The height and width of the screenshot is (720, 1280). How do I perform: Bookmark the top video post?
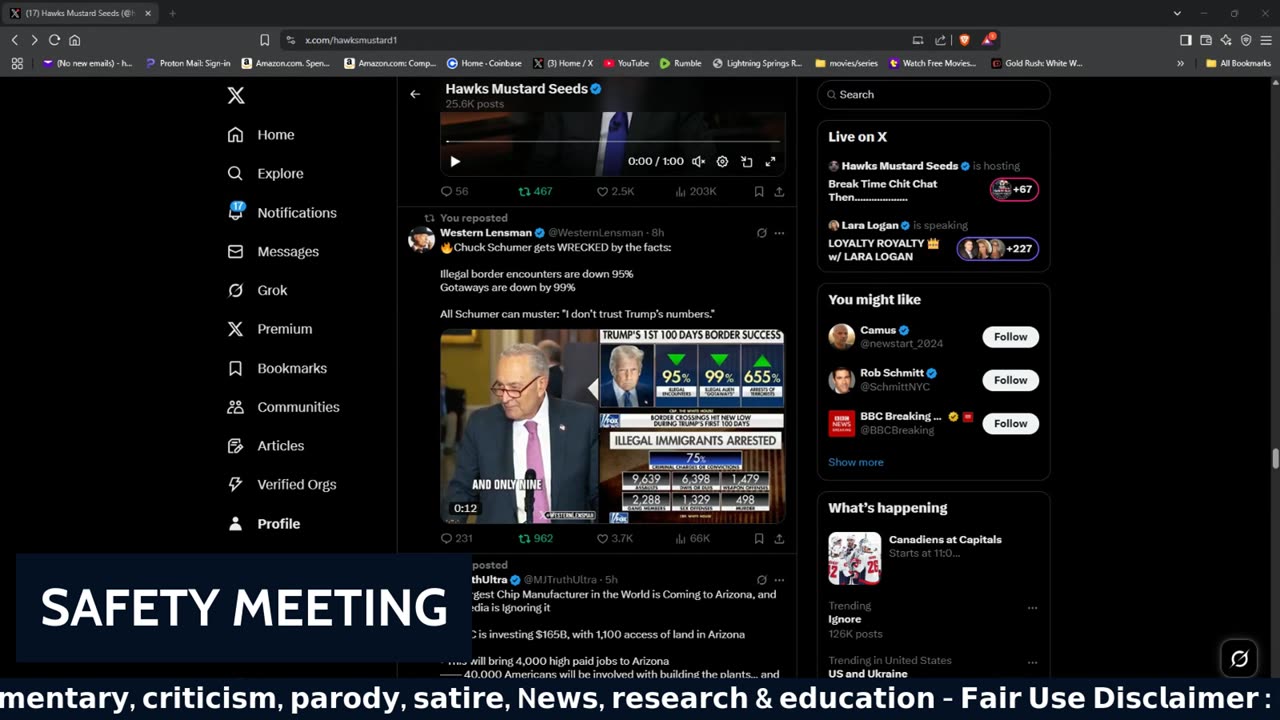click(759, 191)
